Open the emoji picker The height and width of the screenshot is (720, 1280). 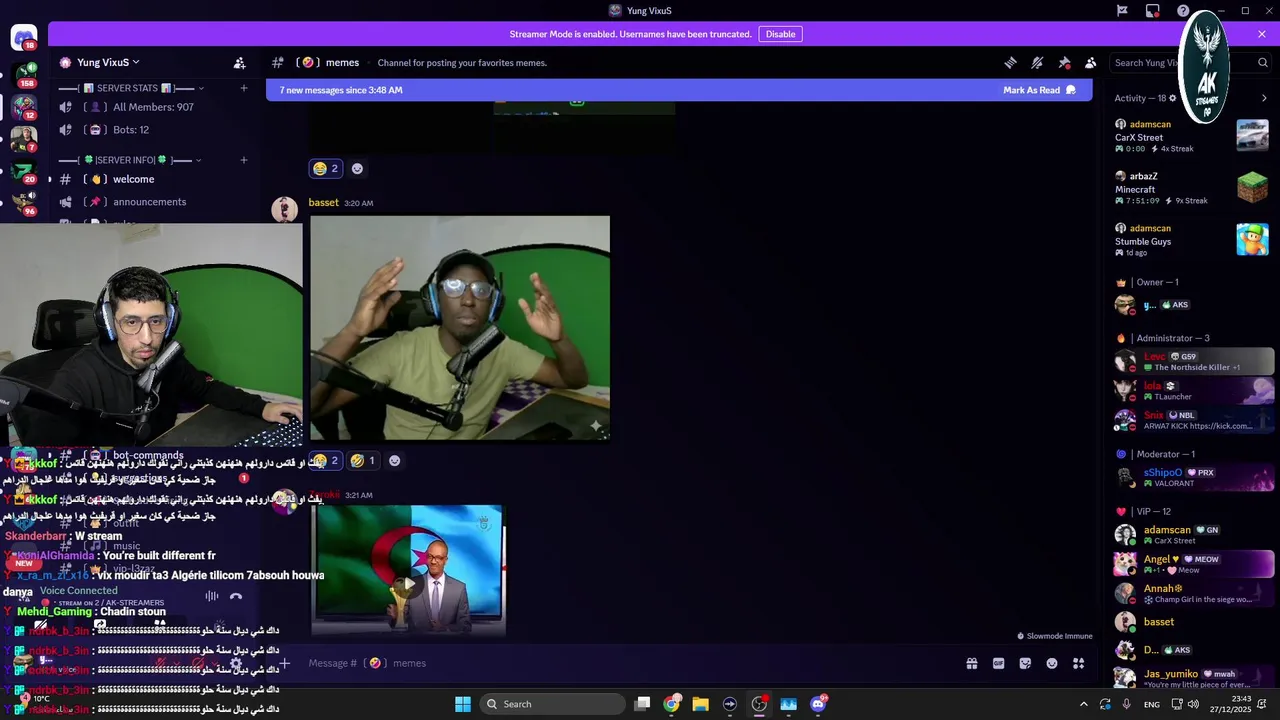[1052, 663]
